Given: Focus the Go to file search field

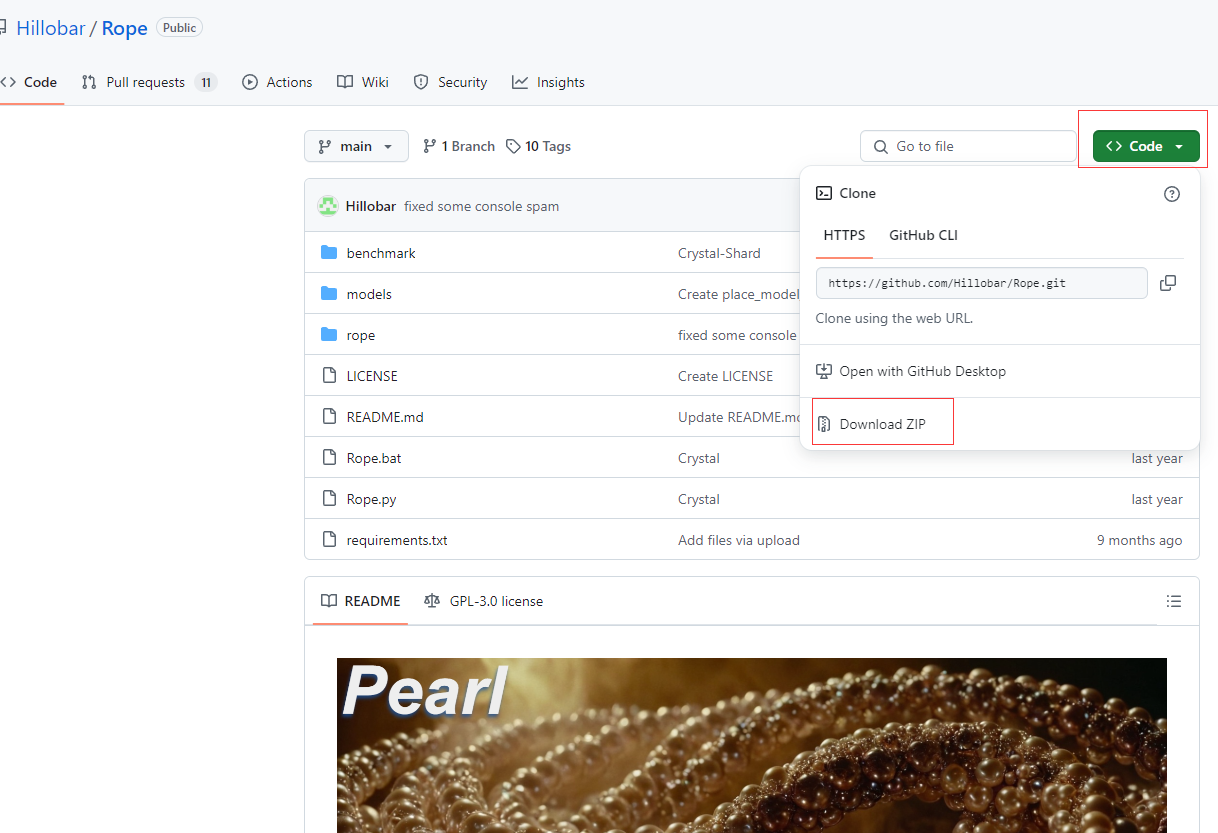Looking at the screenshot, I should 968,146.
